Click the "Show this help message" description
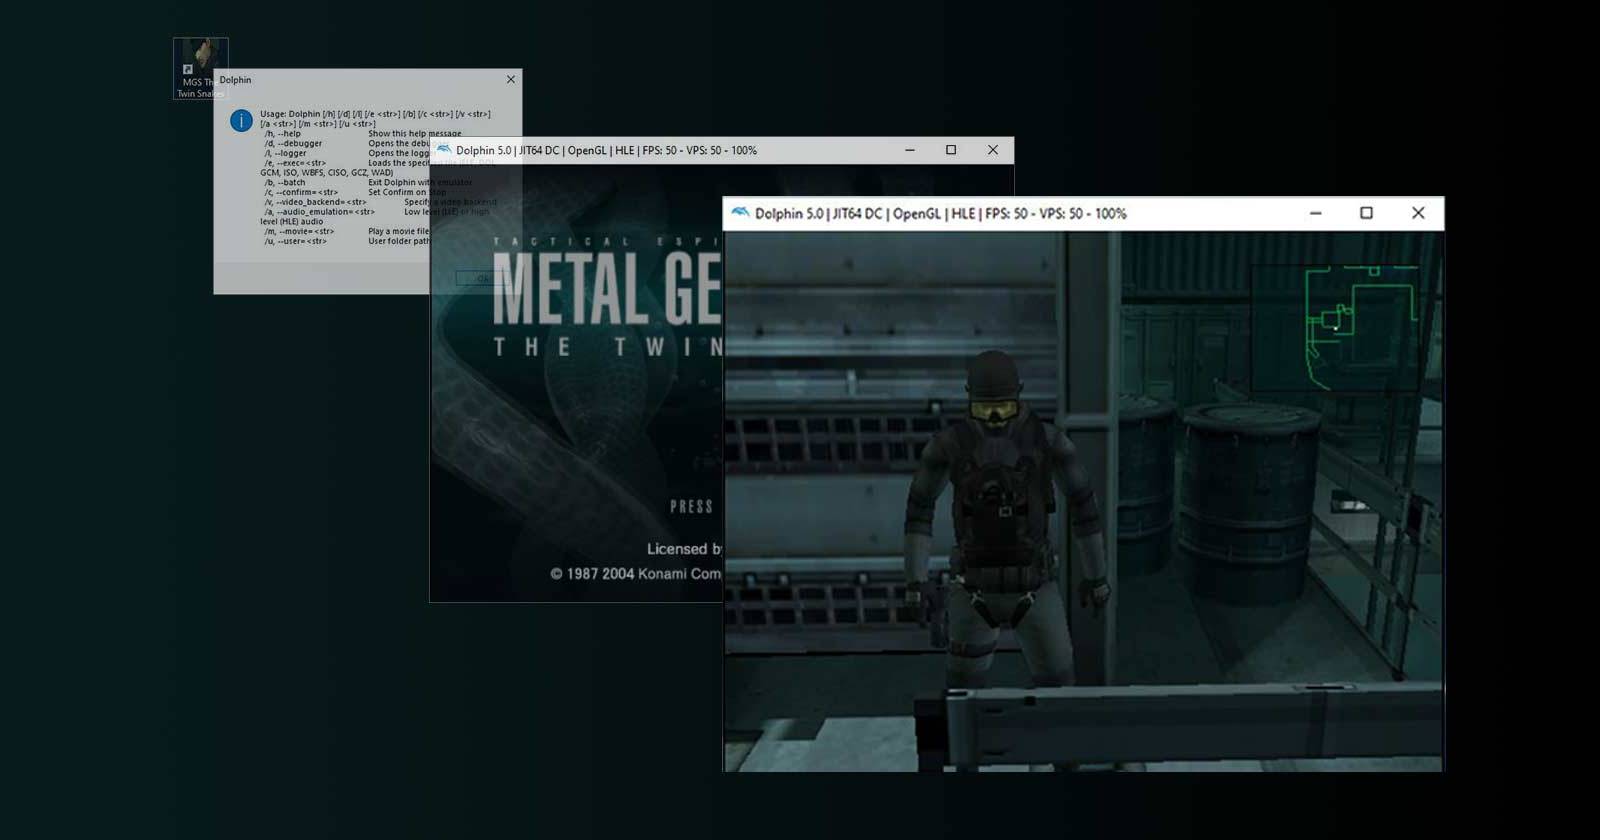The height and width of the screenshot is (840, 1600). pos(415,134)
